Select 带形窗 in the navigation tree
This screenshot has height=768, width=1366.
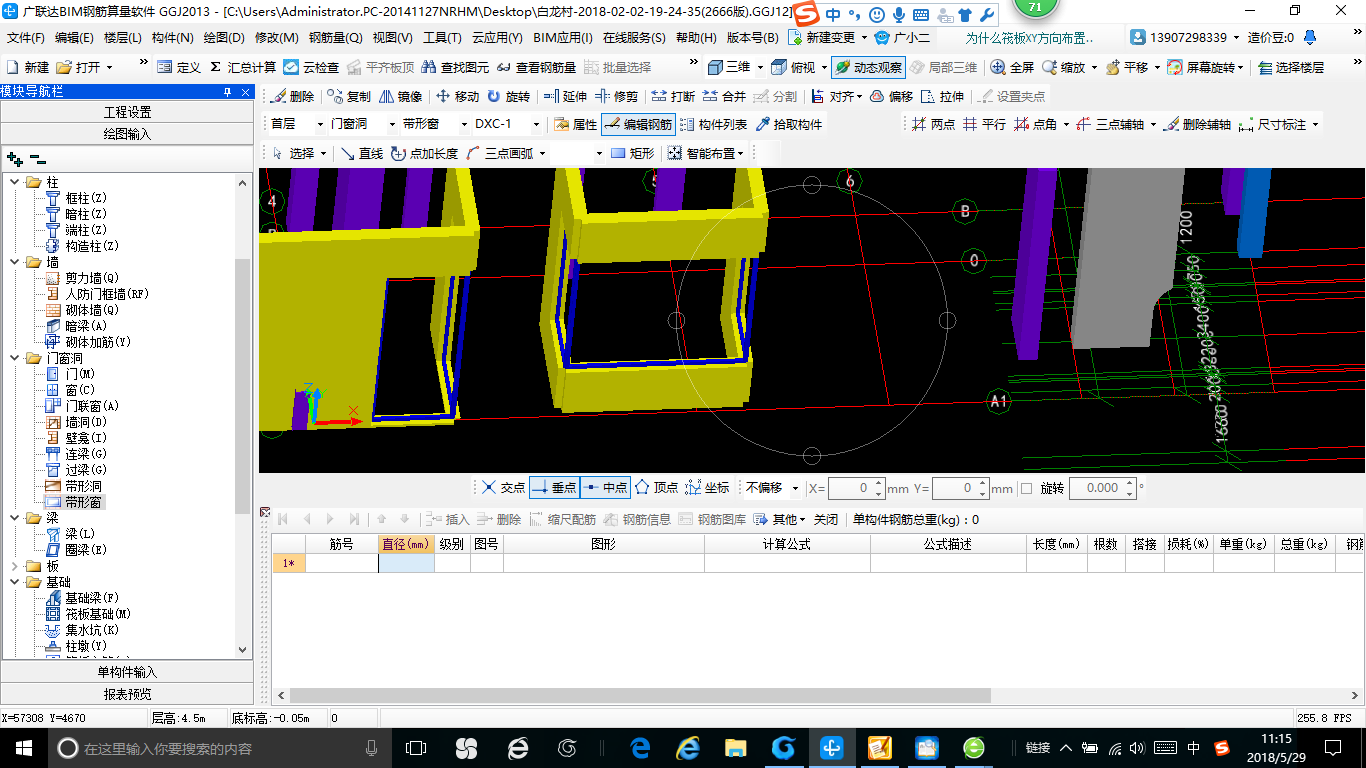coord(83,502)
